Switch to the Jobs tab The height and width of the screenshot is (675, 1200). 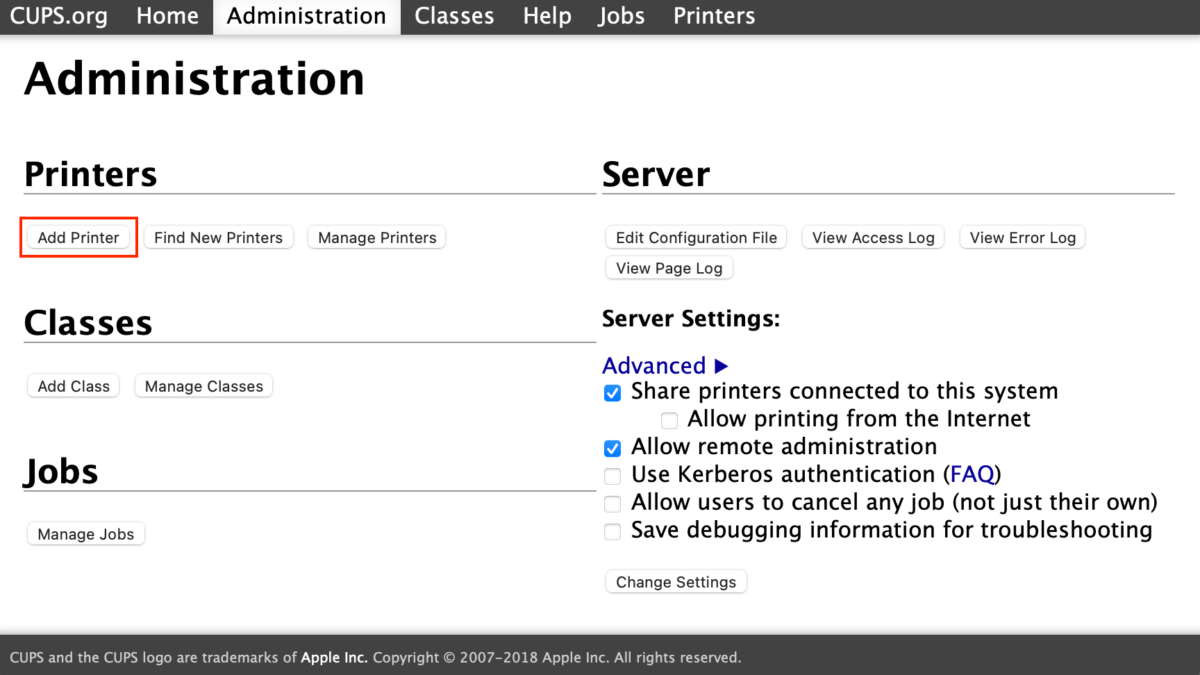[x=621, y=17]
